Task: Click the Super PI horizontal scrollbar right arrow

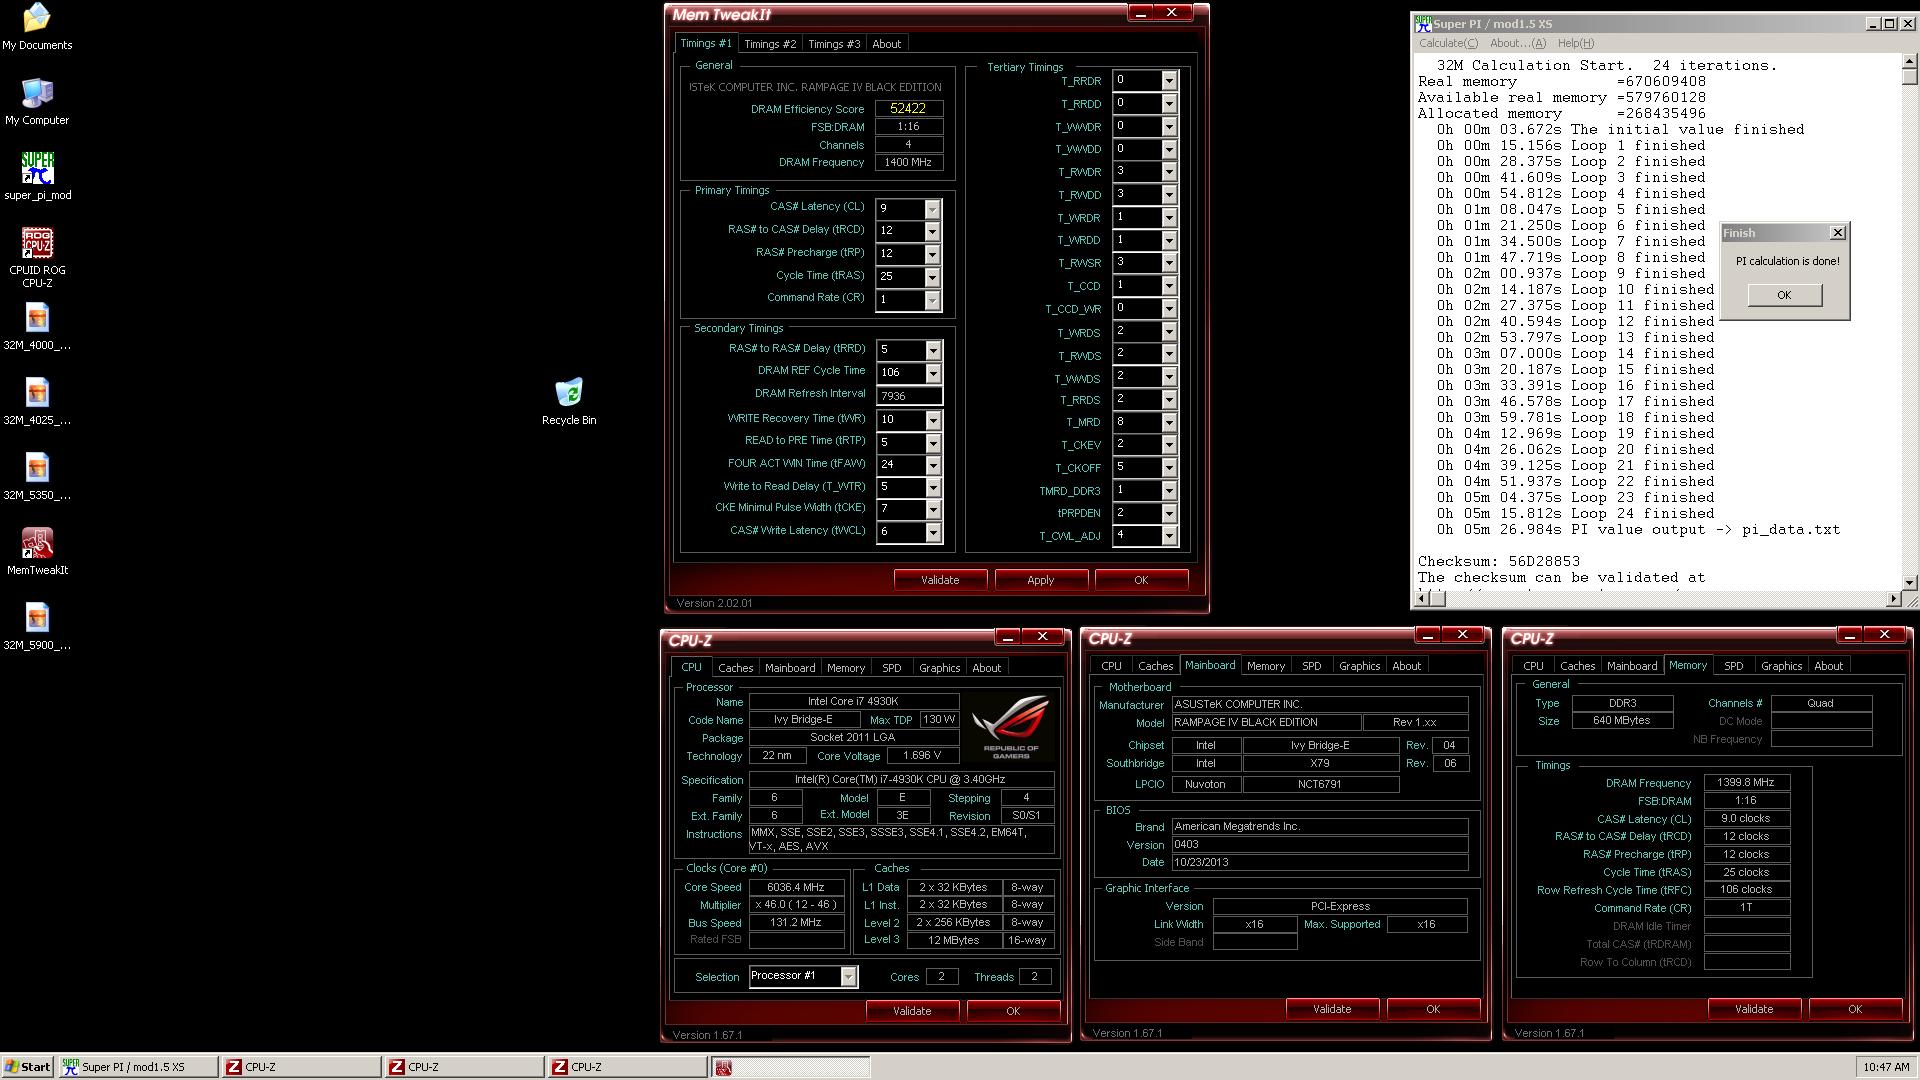Action: (x=1893, y=599)
